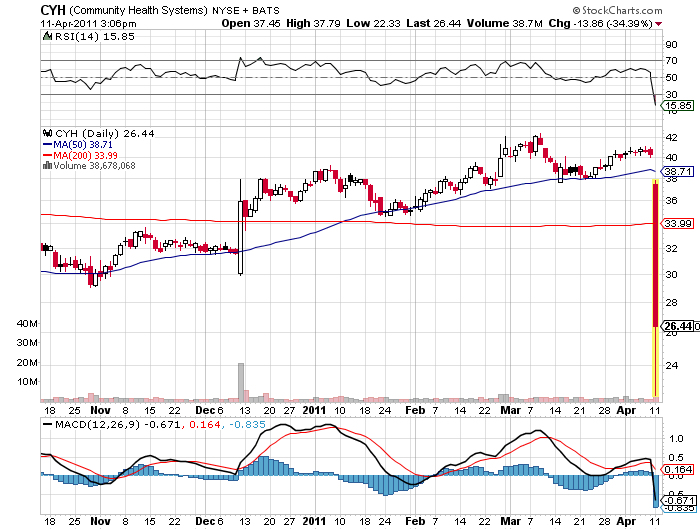Click the red 0.164 tag on MACD axis
This screenshot has width=700, height=530.
pos(678,470)
